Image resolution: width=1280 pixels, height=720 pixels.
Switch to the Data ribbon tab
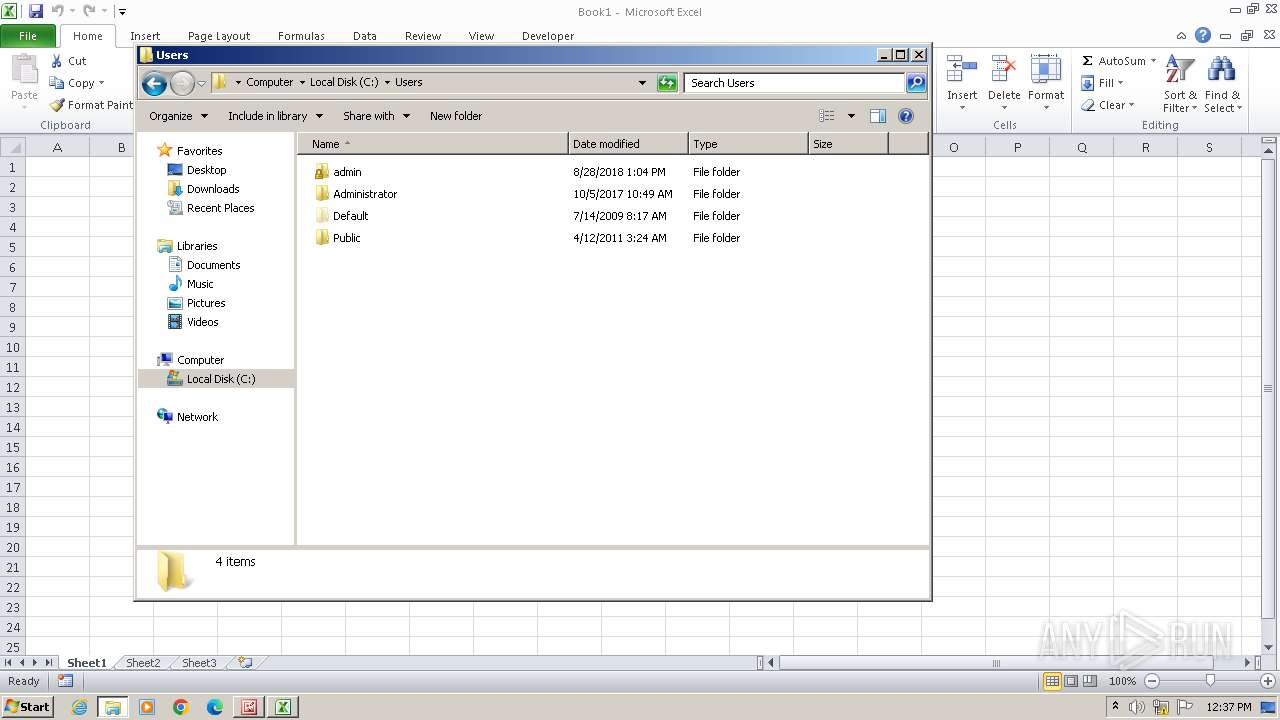click(x=365, y=36)
